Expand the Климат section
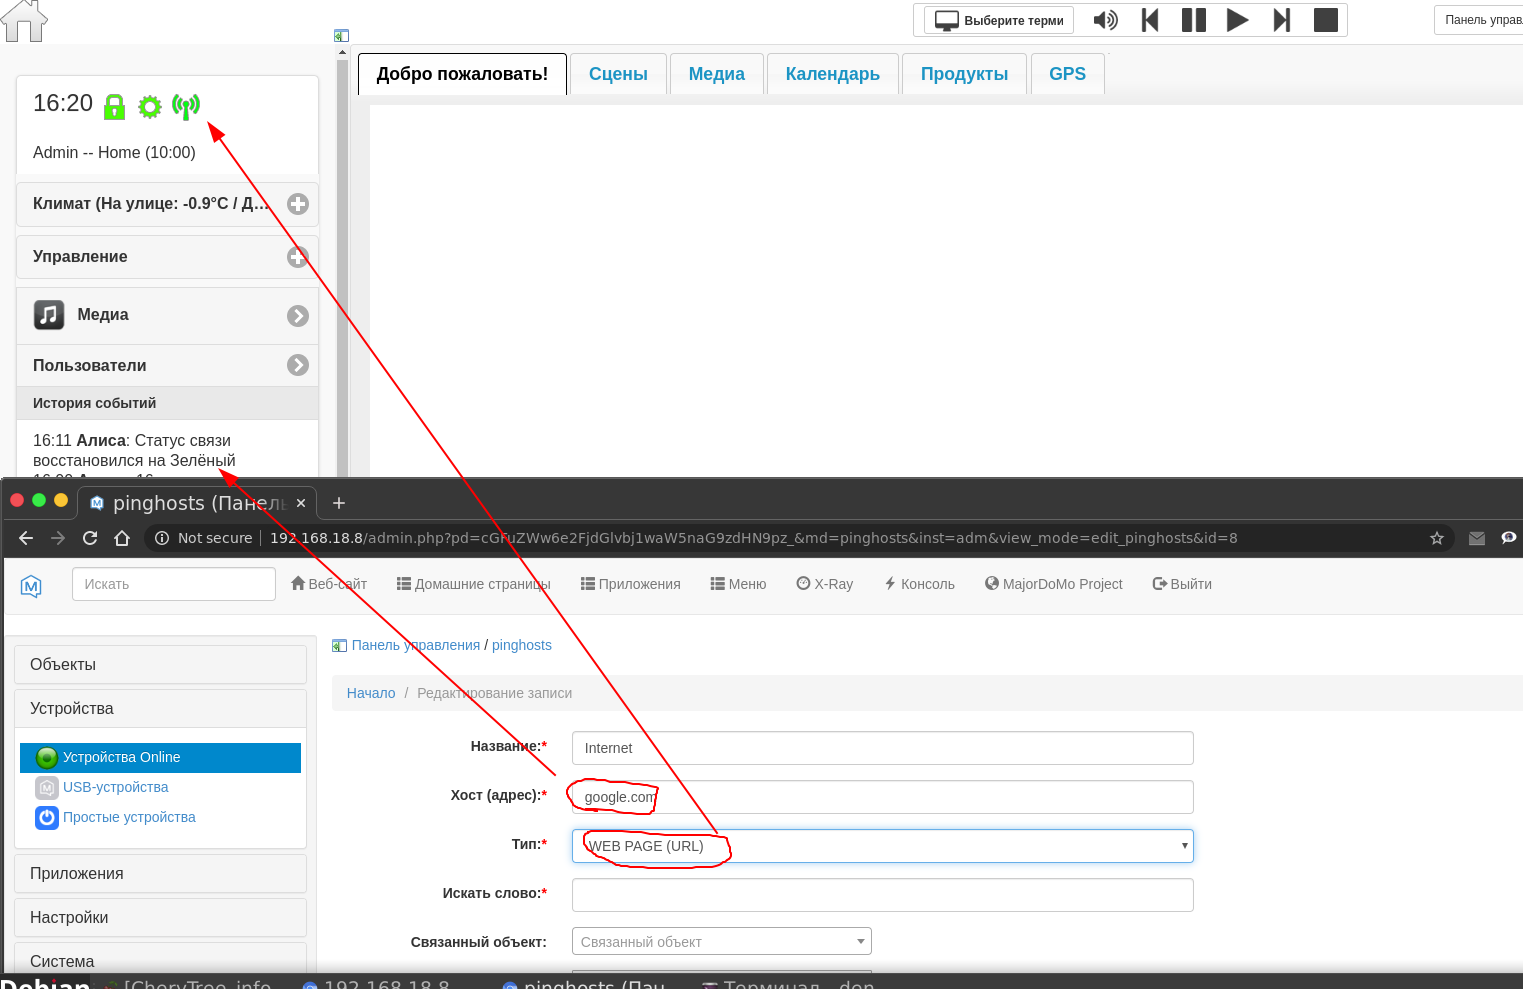 click(x=297, y=204)
